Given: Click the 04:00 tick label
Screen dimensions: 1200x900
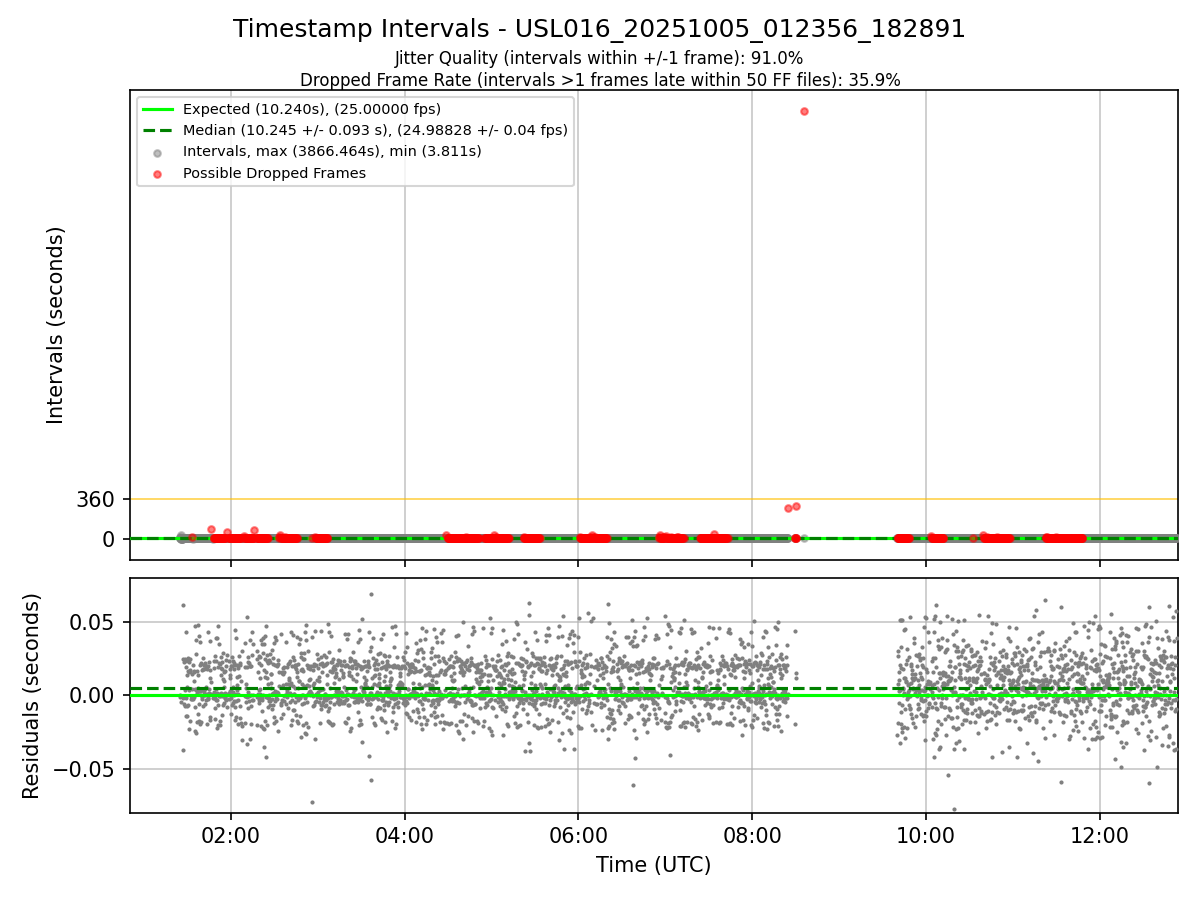Looking at the screenshot, I should [405, 834].
